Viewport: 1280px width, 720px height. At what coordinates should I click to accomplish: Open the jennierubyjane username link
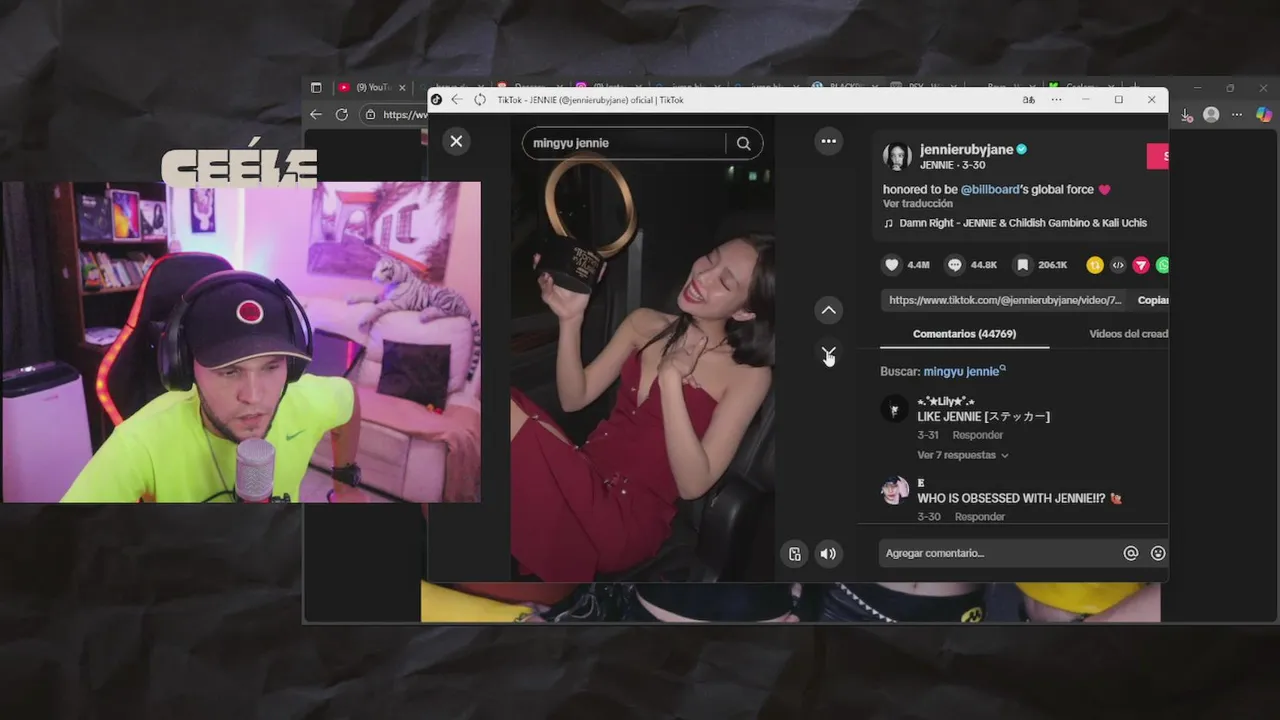tap(966, 150)
